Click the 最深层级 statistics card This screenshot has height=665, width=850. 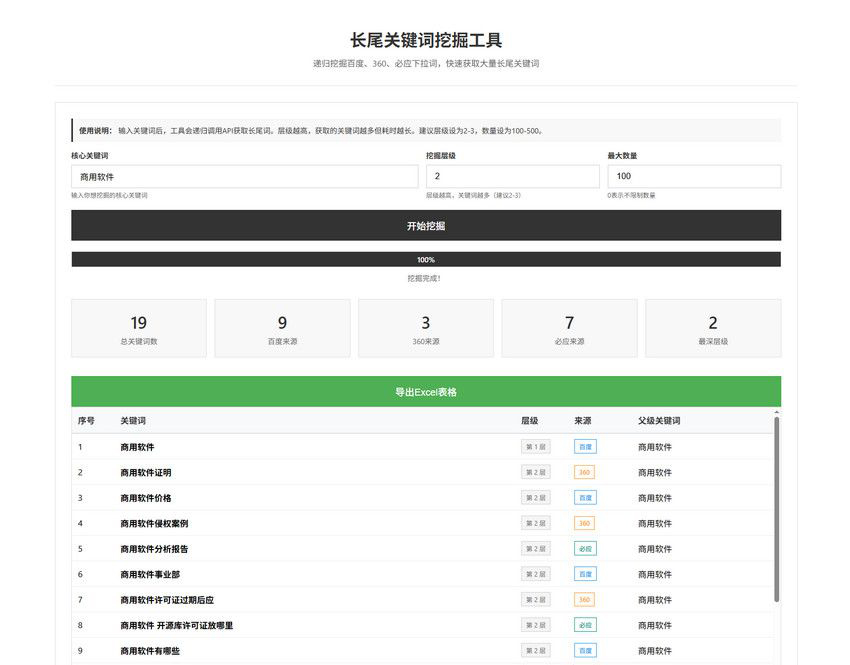[x=713, y=328]
